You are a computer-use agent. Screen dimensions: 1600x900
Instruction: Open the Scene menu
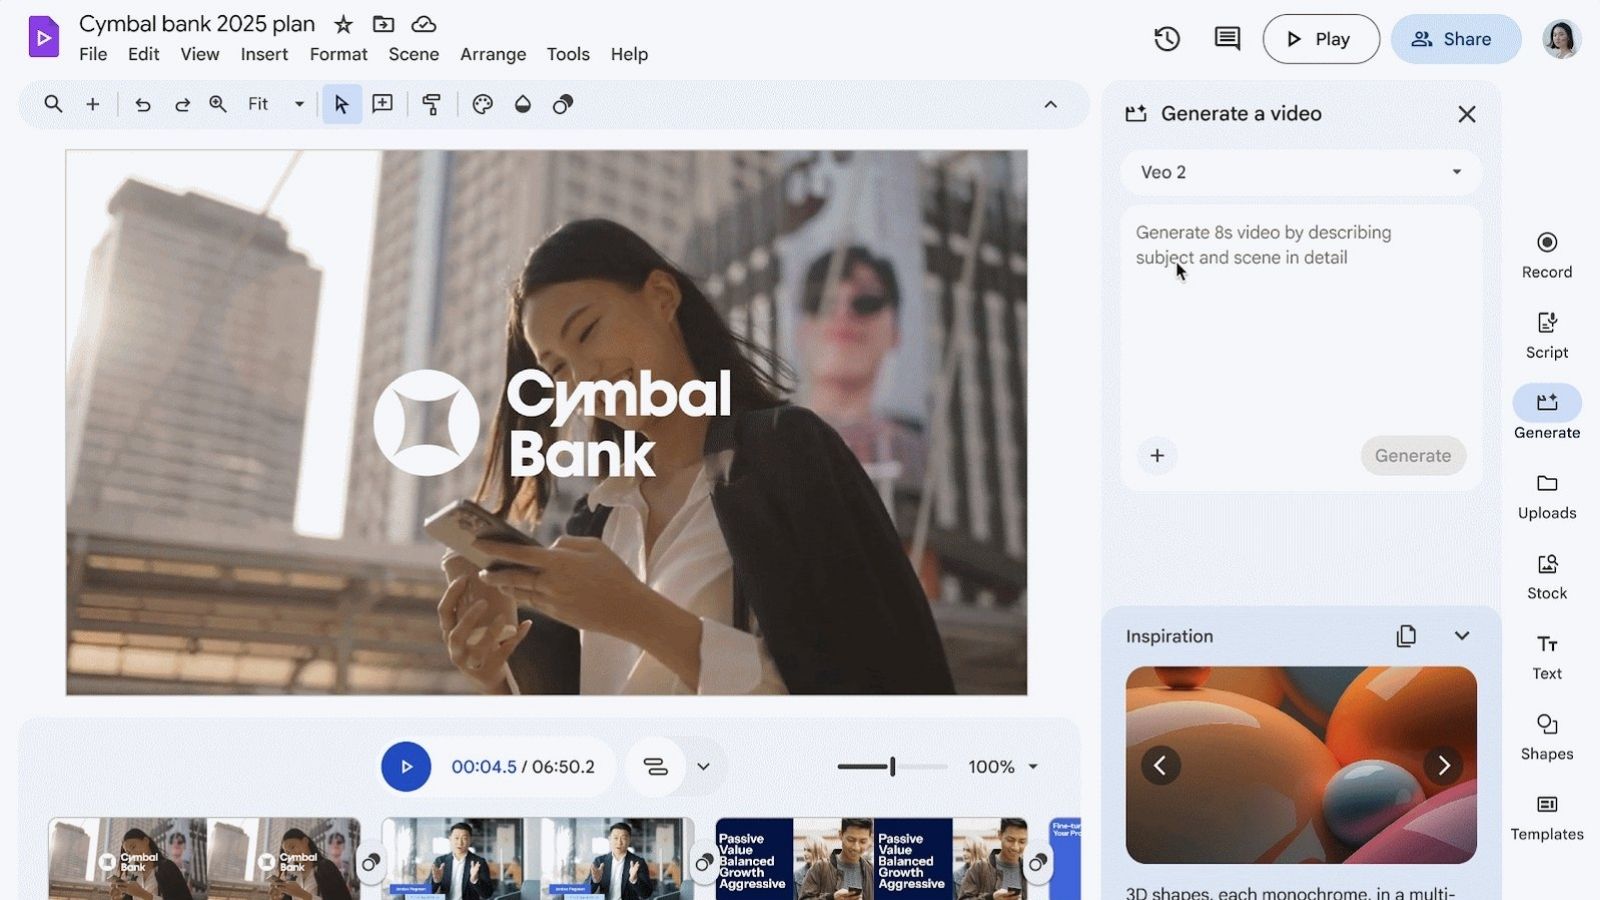click(x=413, y=54)
